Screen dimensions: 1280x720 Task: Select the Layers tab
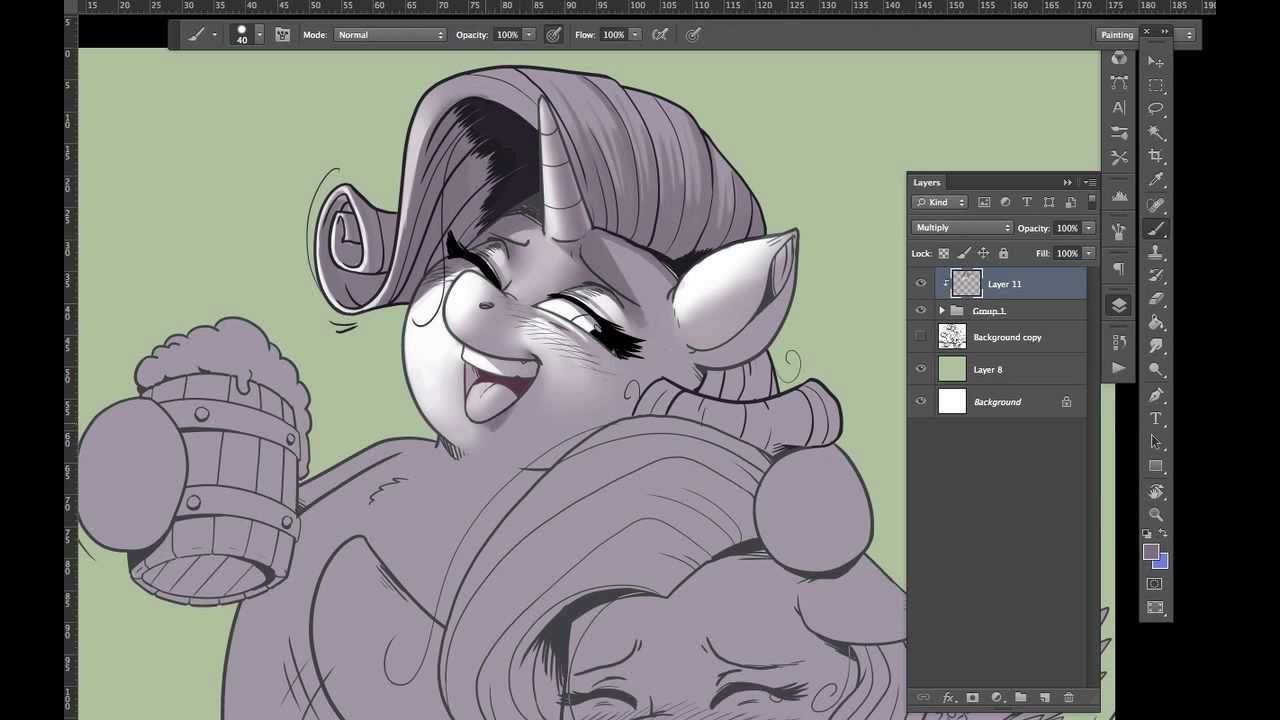(x=927, y=182)
